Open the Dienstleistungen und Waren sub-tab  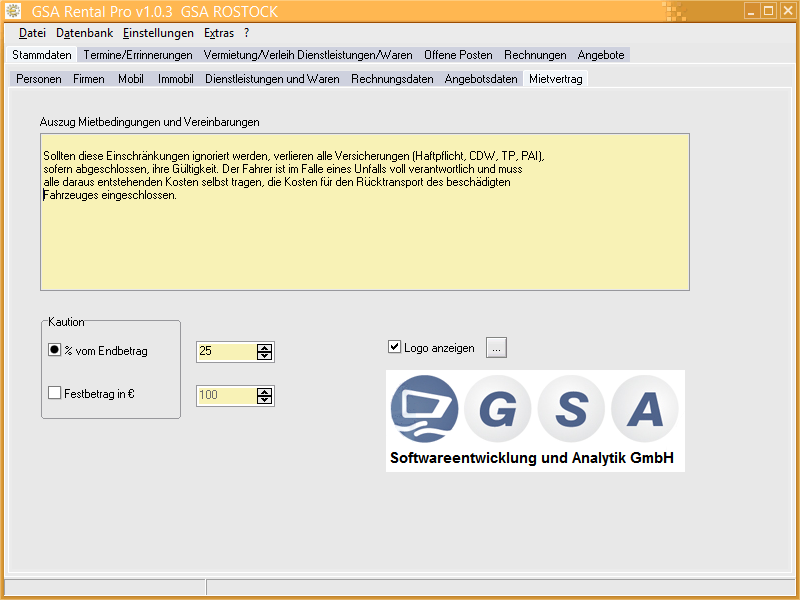pos(272,78)
